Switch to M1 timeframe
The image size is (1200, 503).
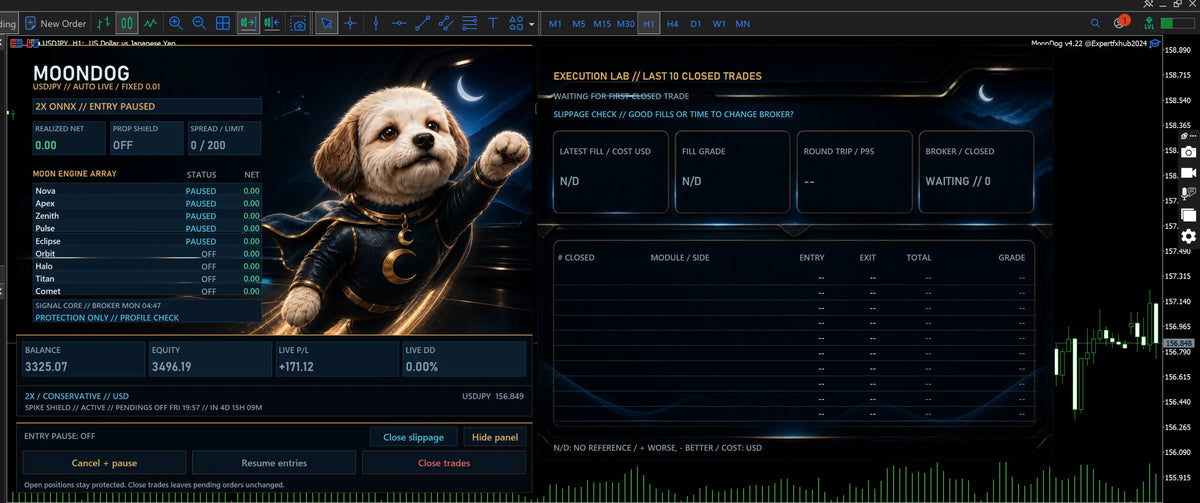[555, 23]
